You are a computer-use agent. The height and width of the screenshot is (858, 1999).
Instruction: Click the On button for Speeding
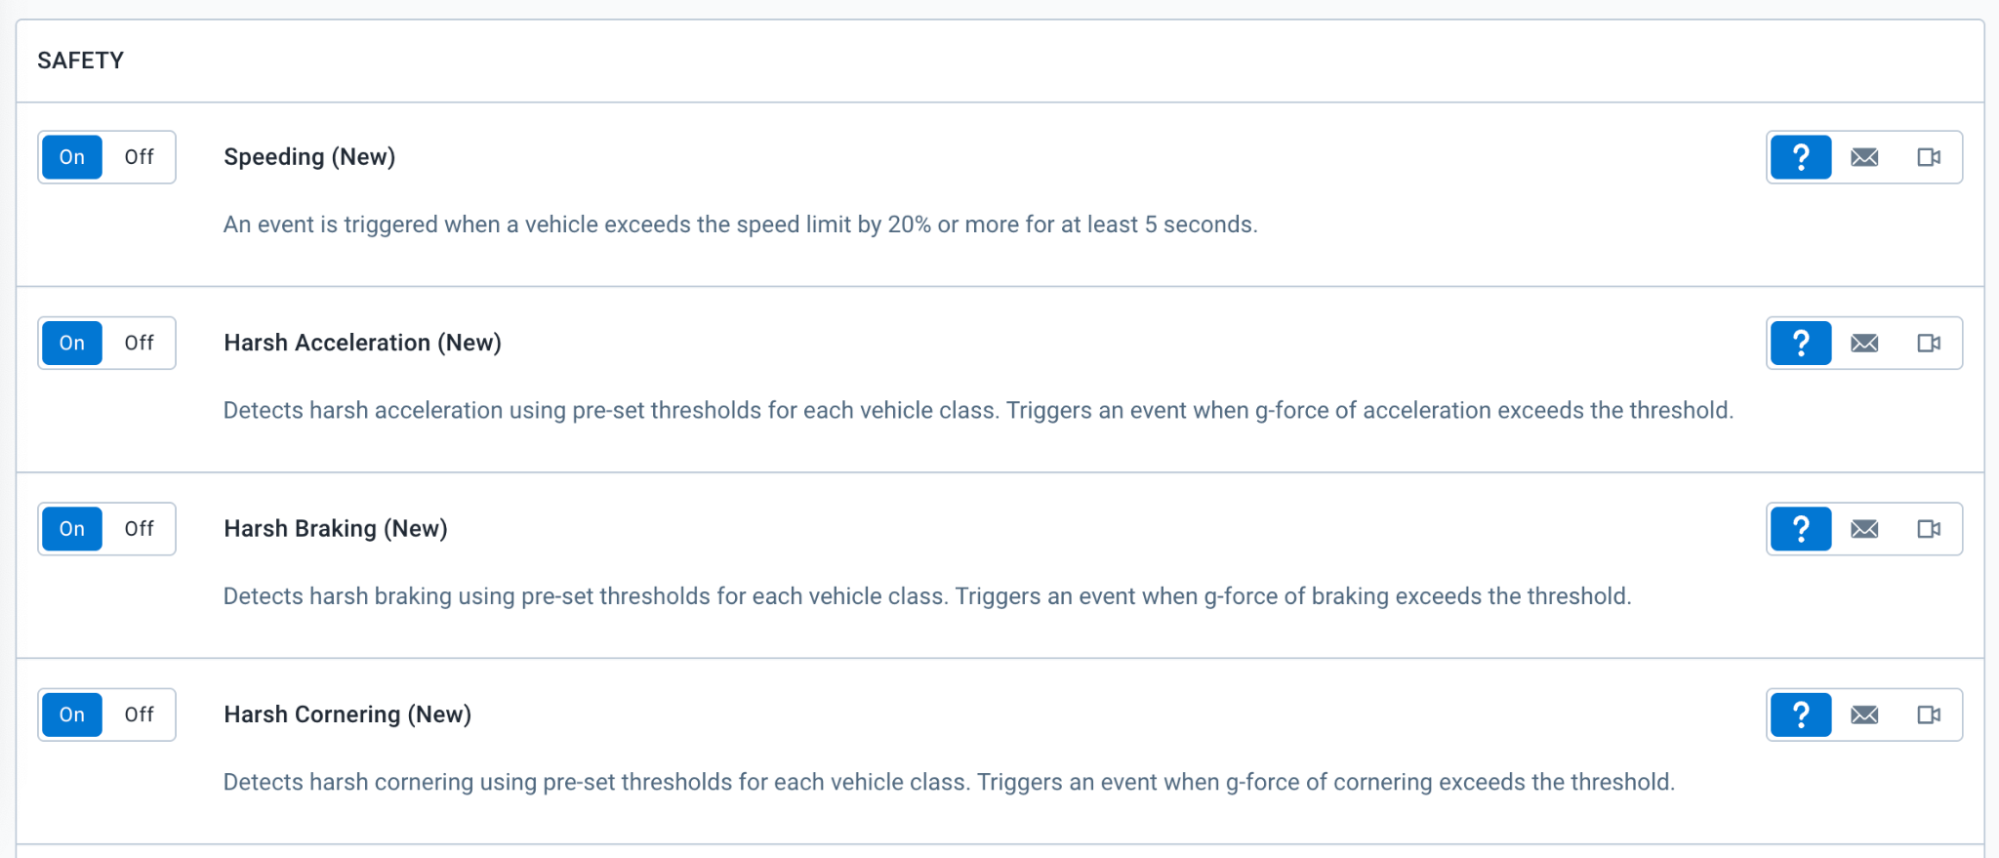(x=72, y=157)
